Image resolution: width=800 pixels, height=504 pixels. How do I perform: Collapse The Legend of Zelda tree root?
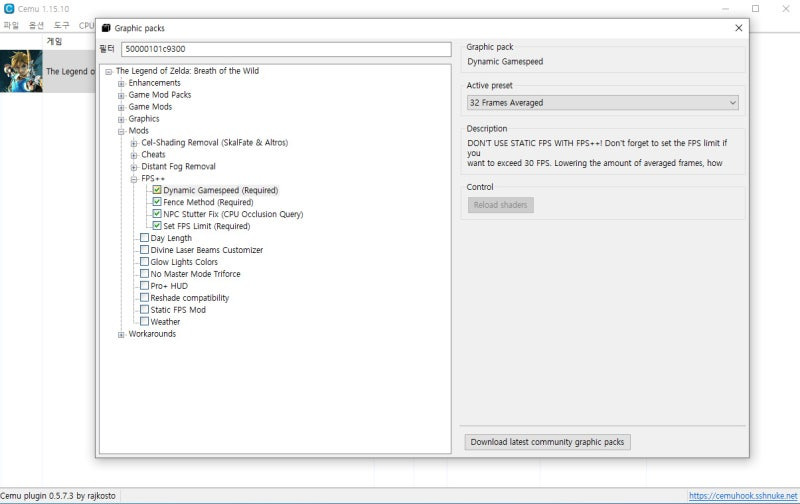[109, 72]
